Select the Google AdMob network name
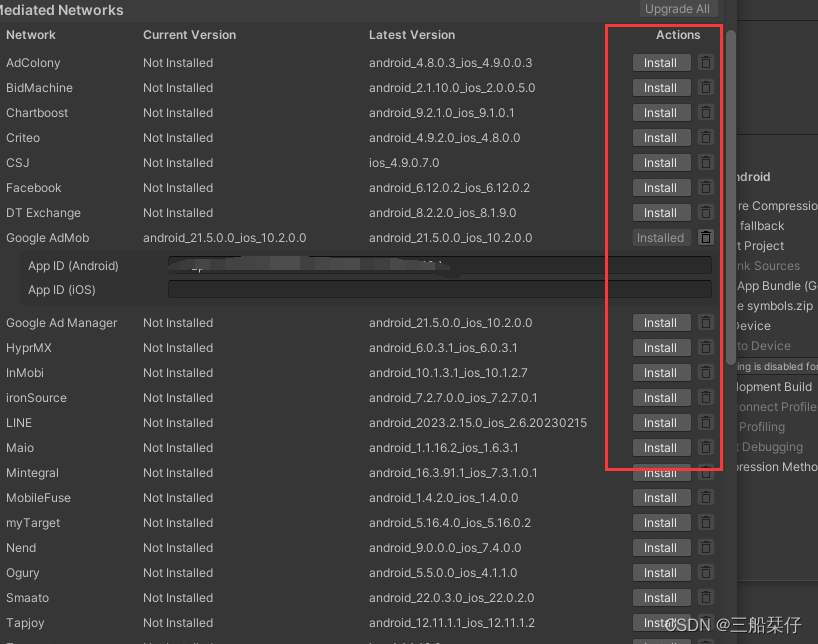The height and width of the screenshot is (644, 818). (47, 238)
